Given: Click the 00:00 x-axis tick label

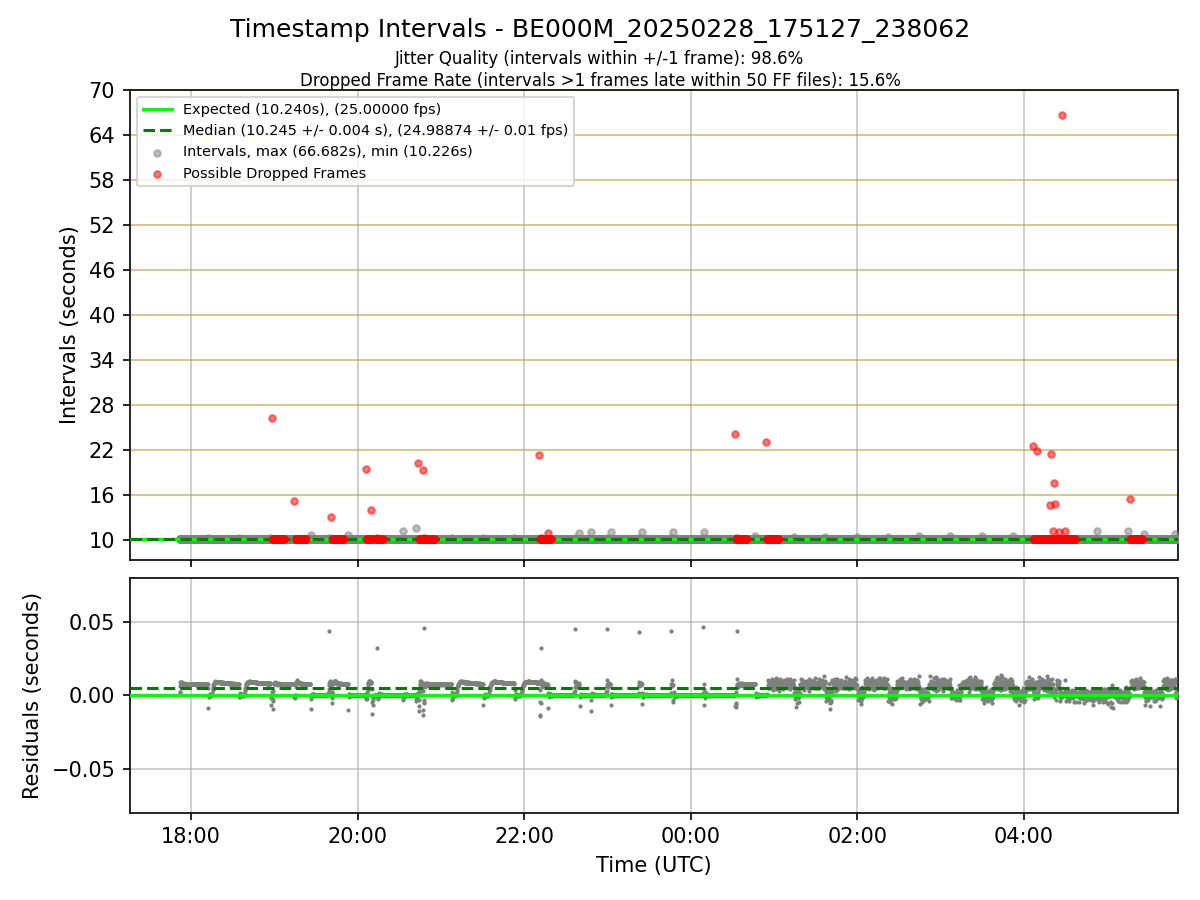Looking at the screenshot, I should click(691, 835).
